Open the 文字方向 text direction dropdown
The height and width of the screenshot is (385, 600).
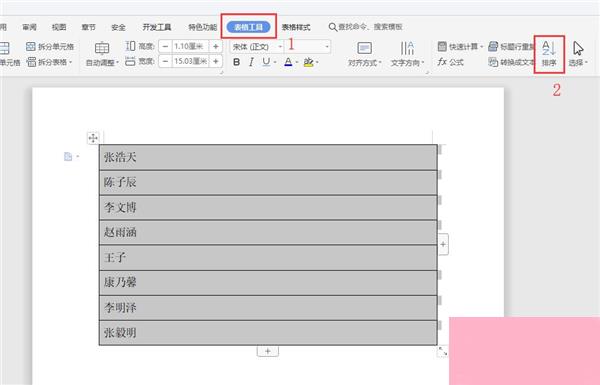408,54
